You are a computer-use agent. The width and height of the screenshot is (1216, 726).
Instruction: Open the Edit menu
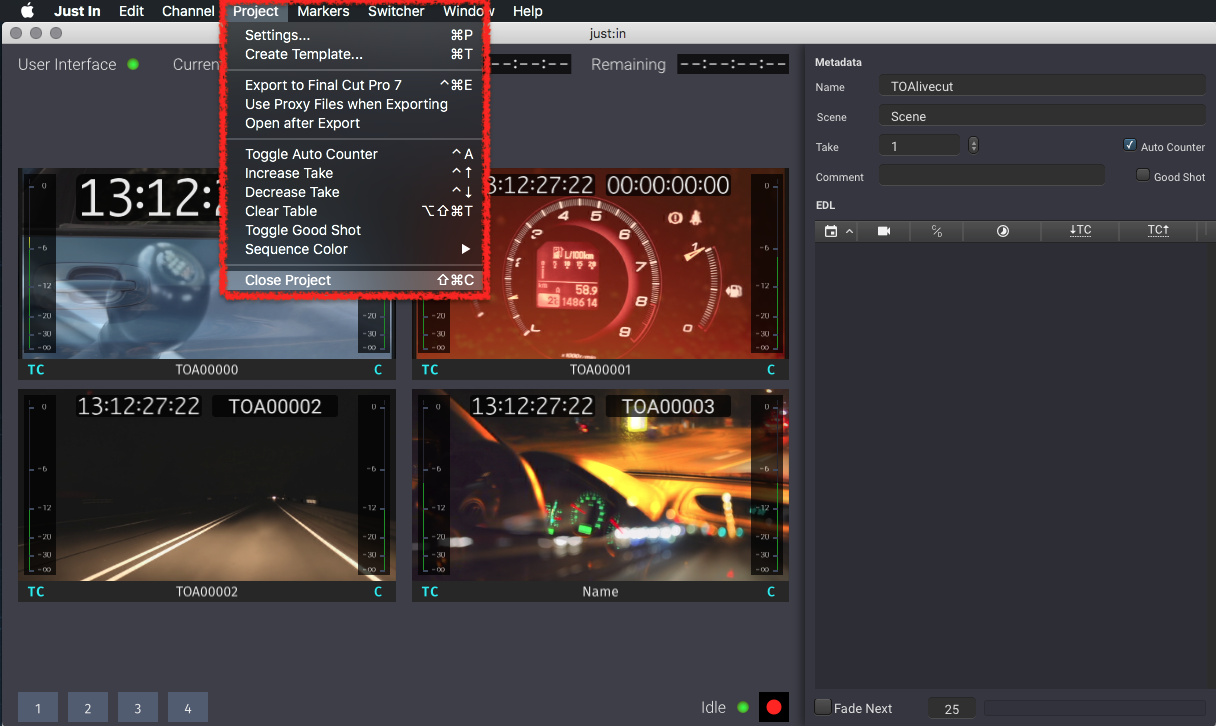131,11
